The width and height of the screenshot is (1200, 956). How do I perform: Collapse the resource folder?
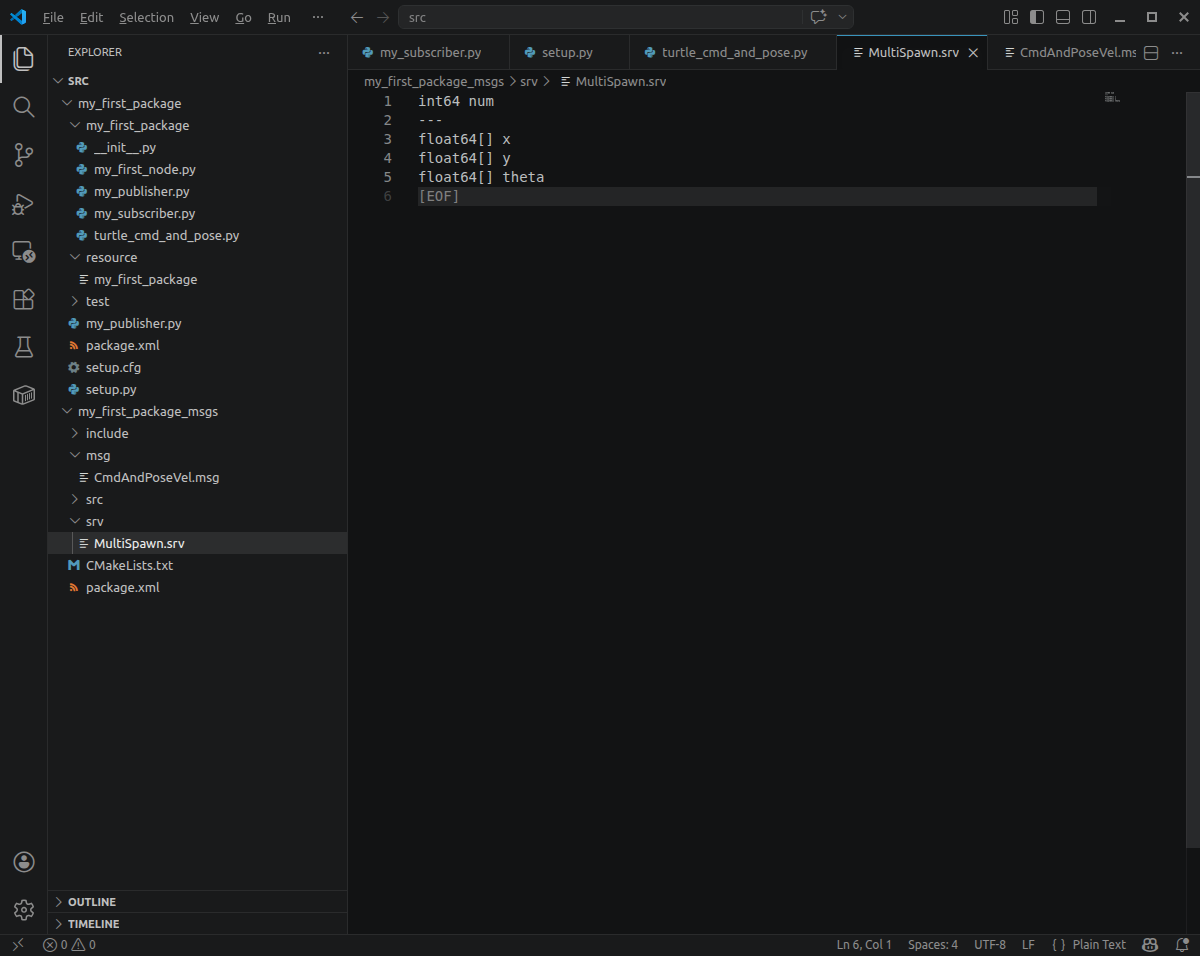(75, 257)
